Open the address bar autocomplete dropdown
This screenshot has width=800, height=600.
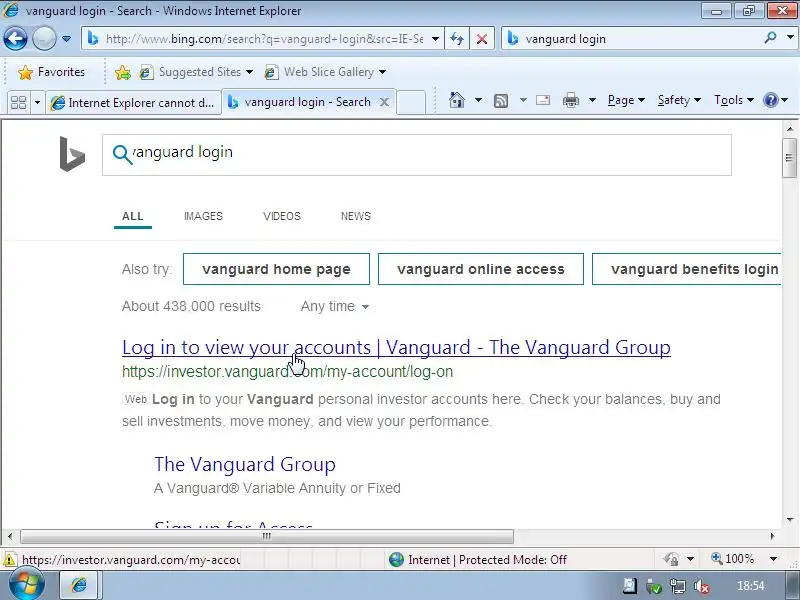(435, 39)
